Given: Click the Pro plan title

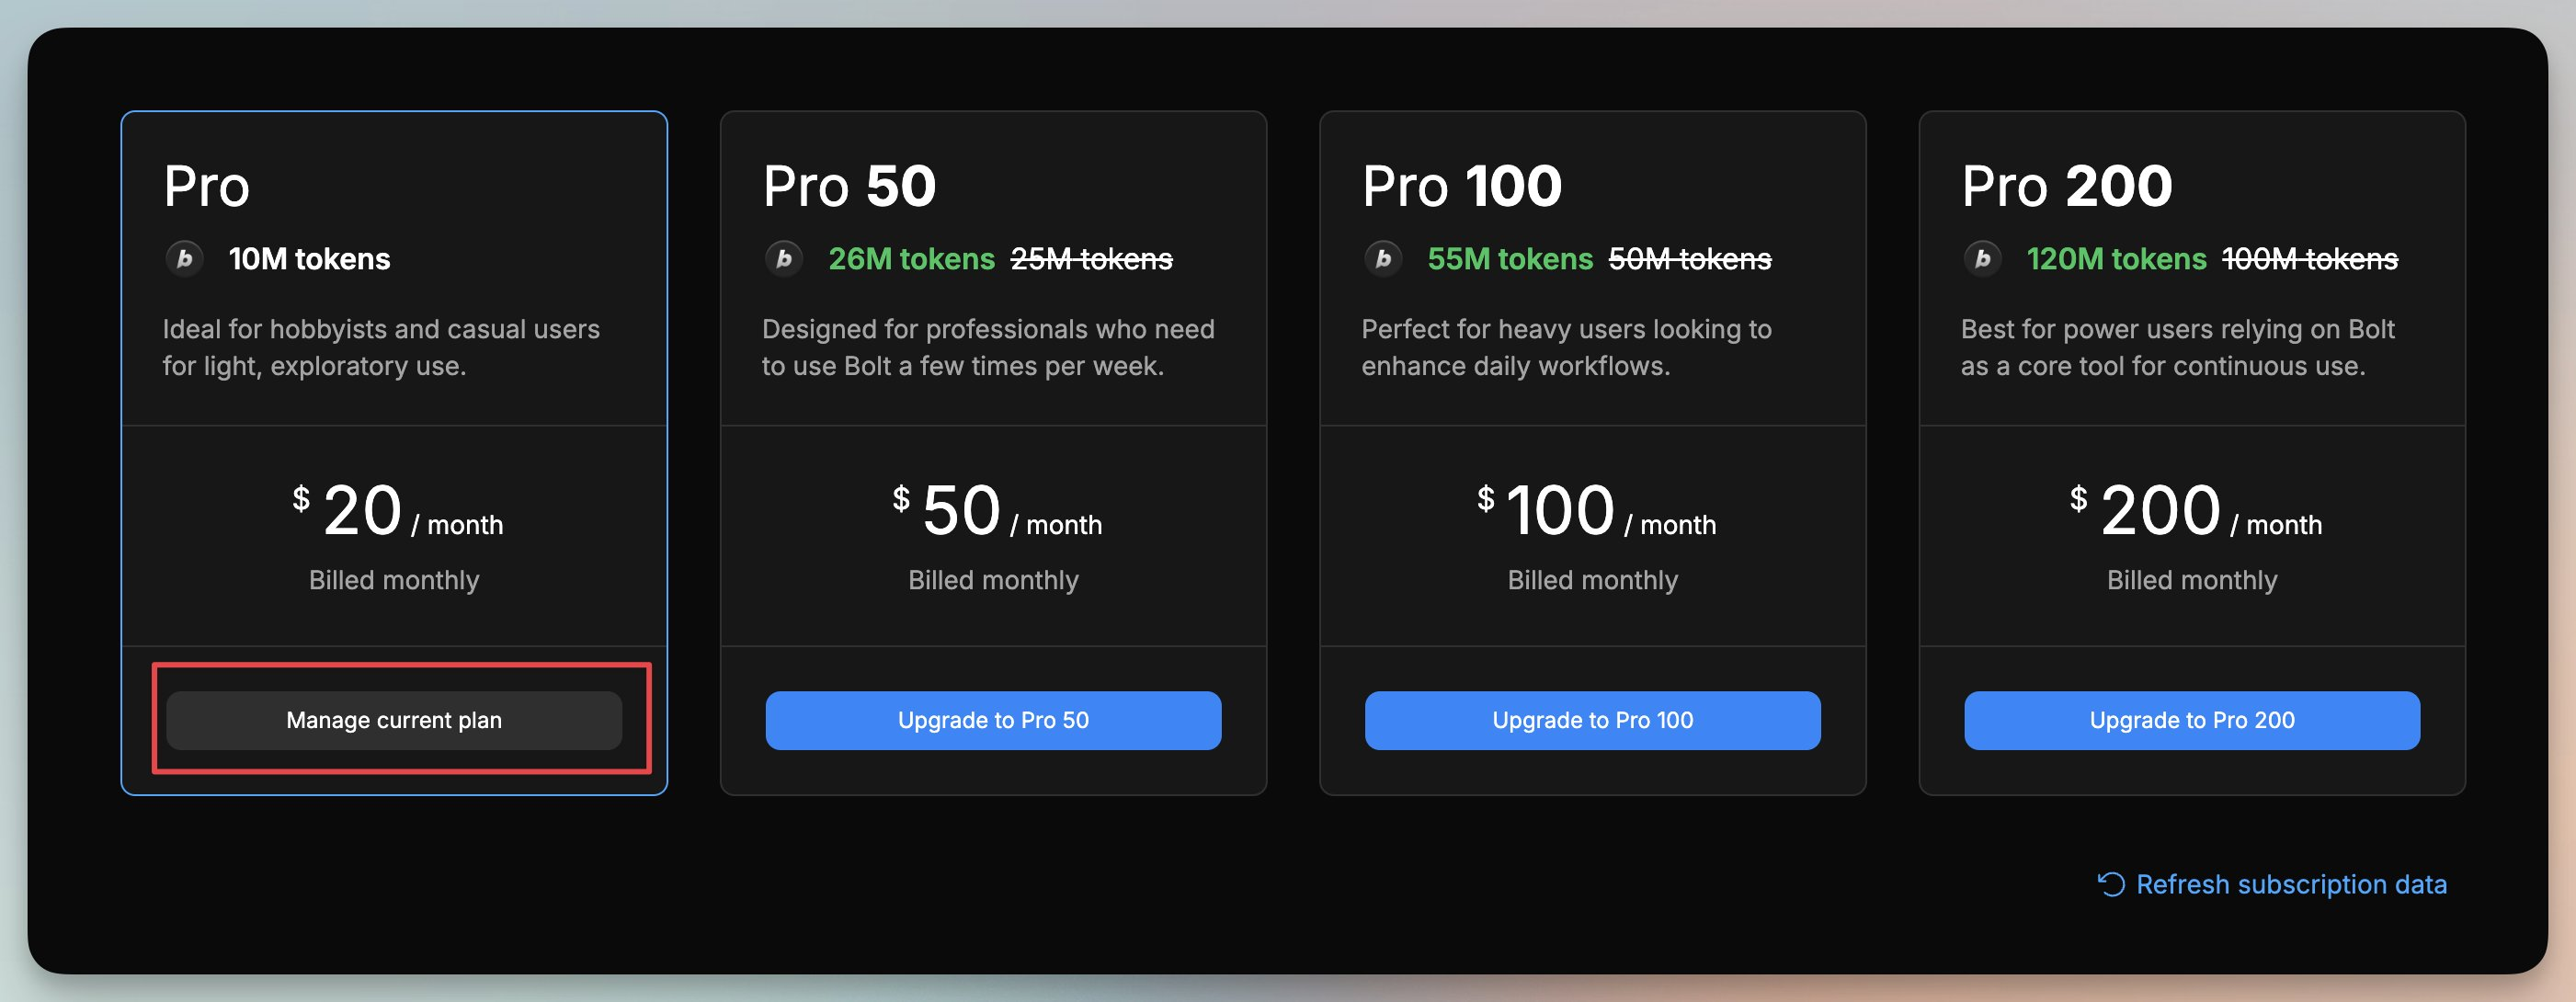Looking at the screenshot, I should [206, 187].
